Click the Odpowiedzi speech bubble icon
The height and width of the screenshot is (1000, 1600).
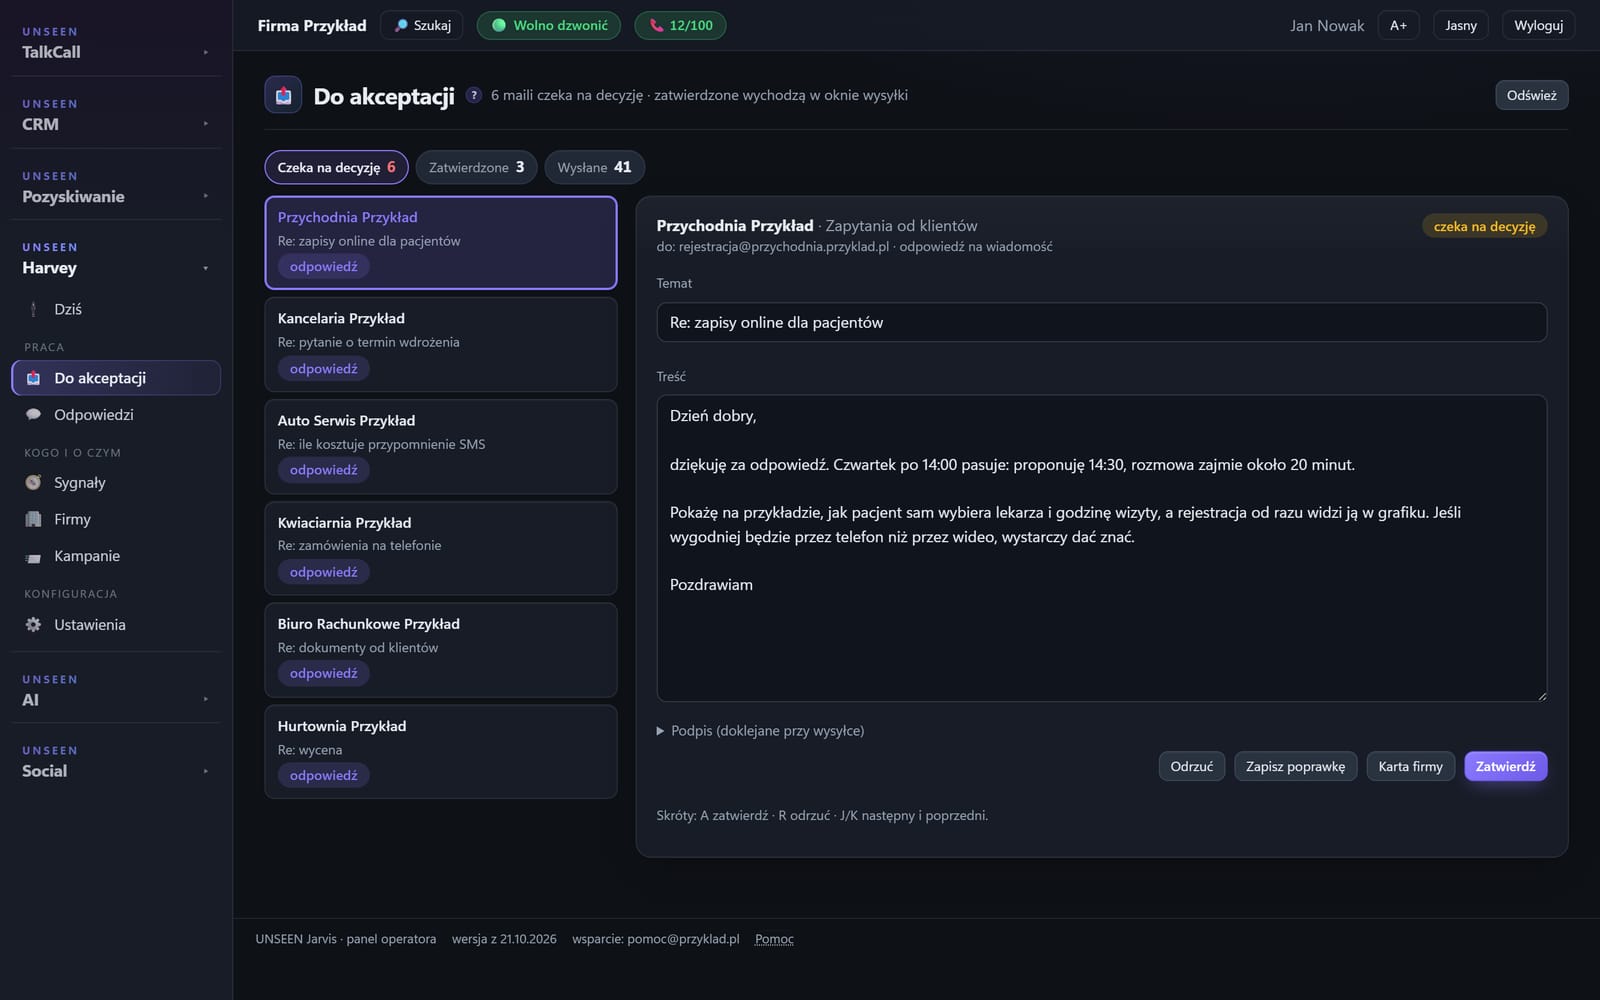[34, 414]
